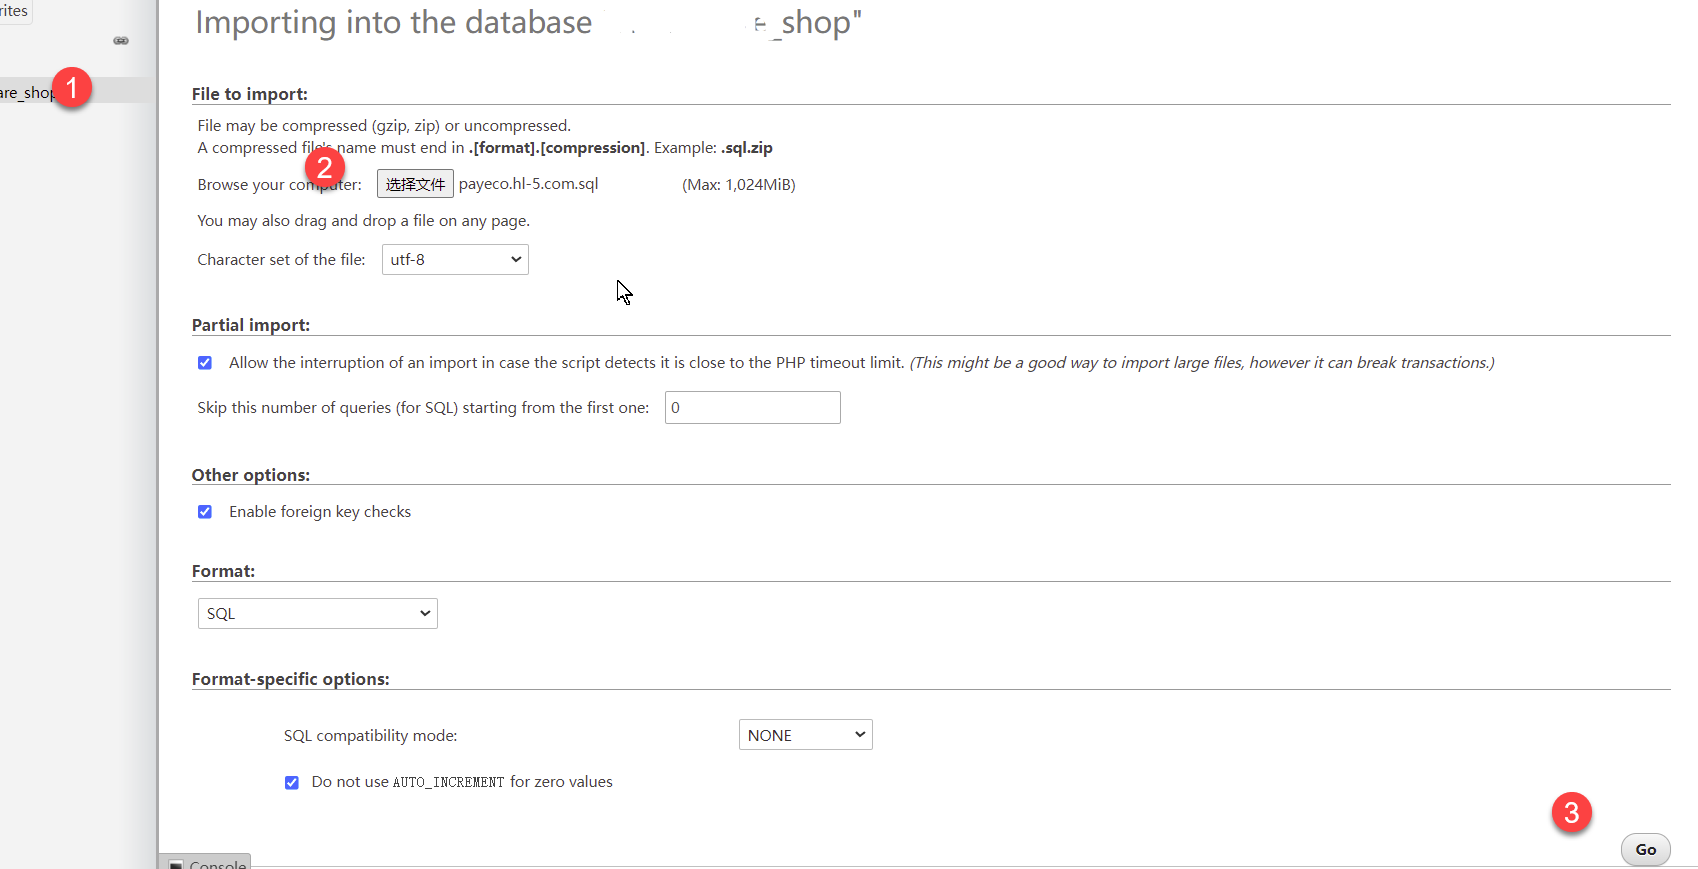Click the 选择文件 choose file button
This screenshot has width=1698, height=869.
415,184
